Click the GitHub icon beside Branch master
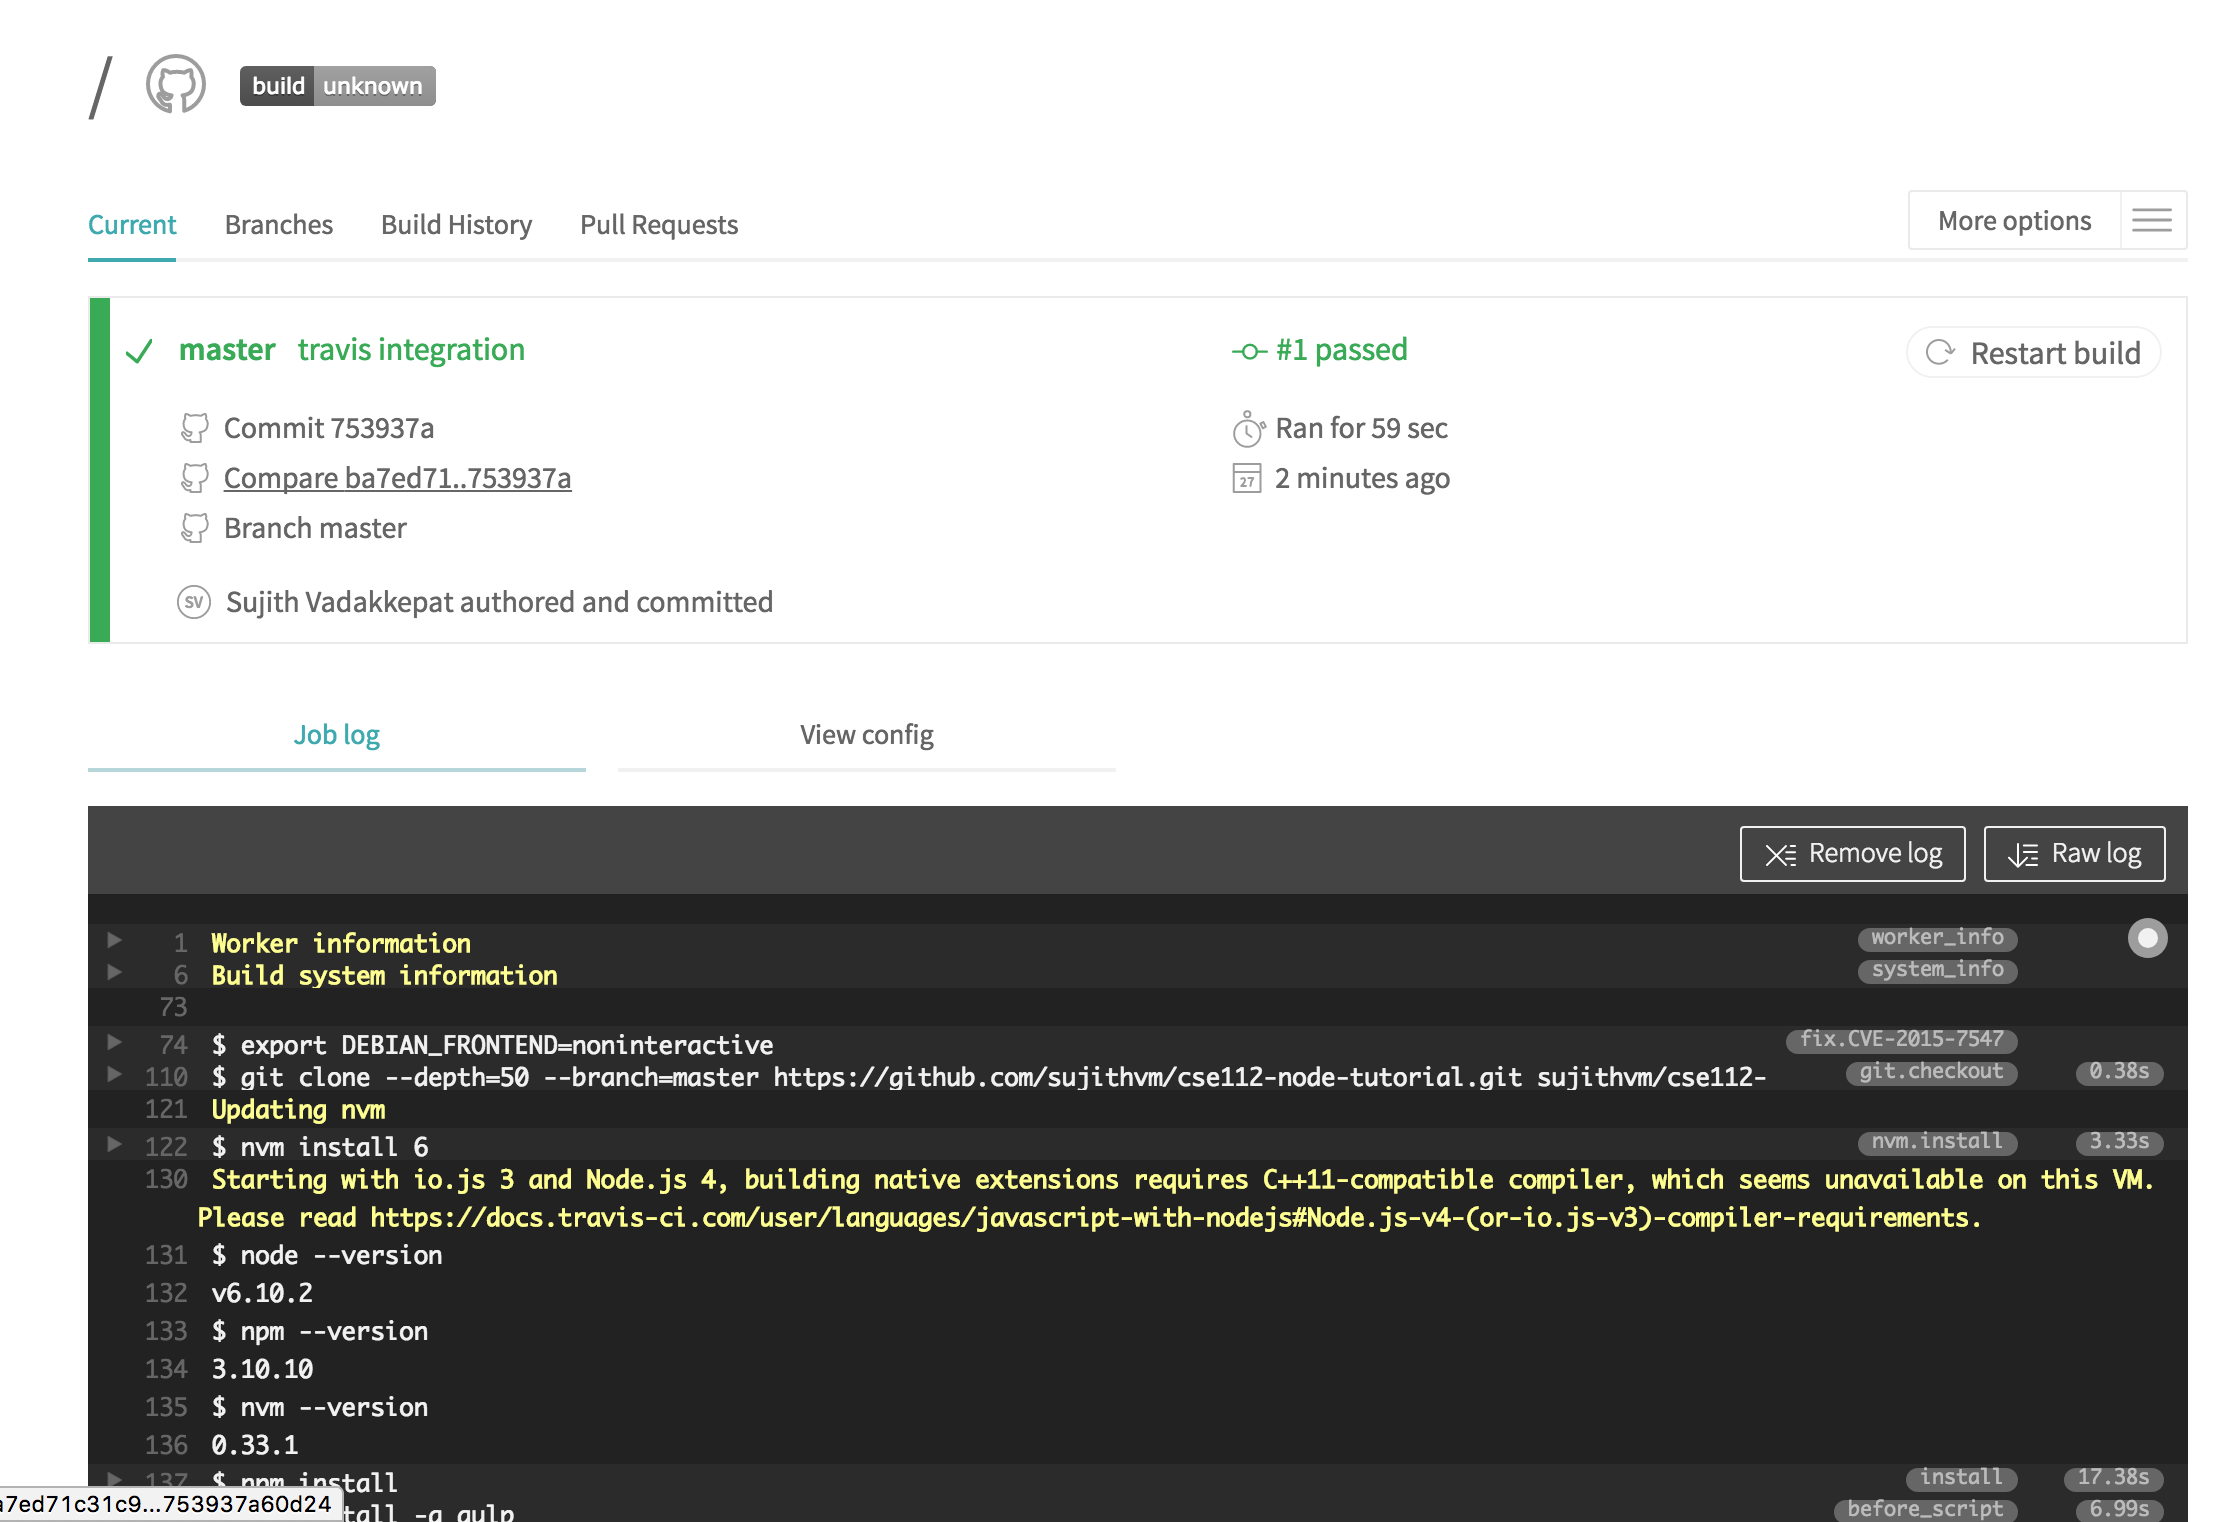 [195, 528]
